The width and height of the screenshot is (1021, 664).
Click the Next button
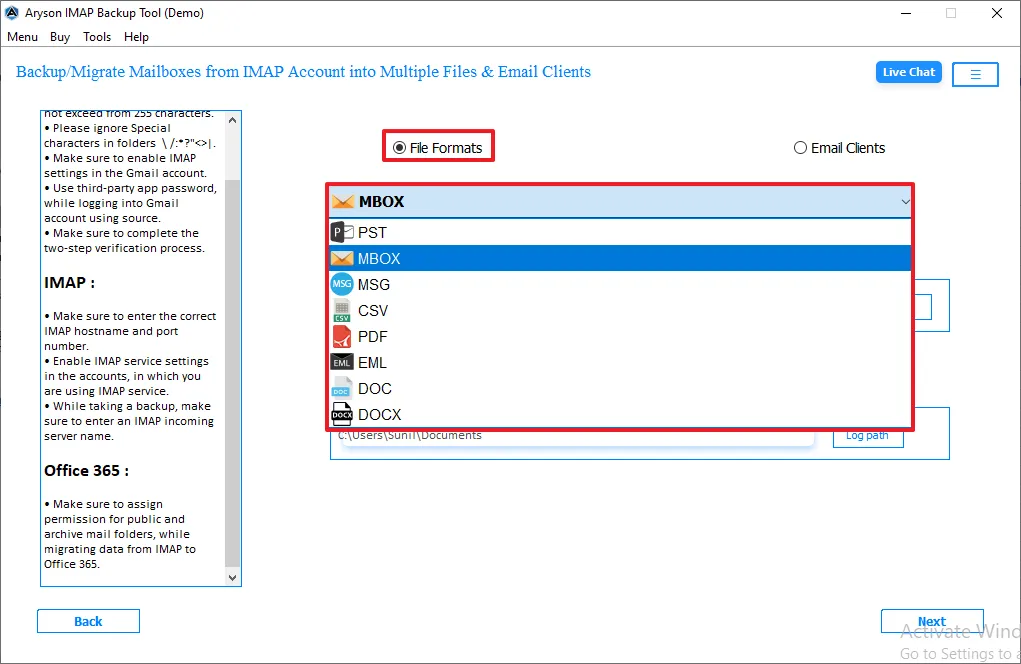[x=932, y=621]
